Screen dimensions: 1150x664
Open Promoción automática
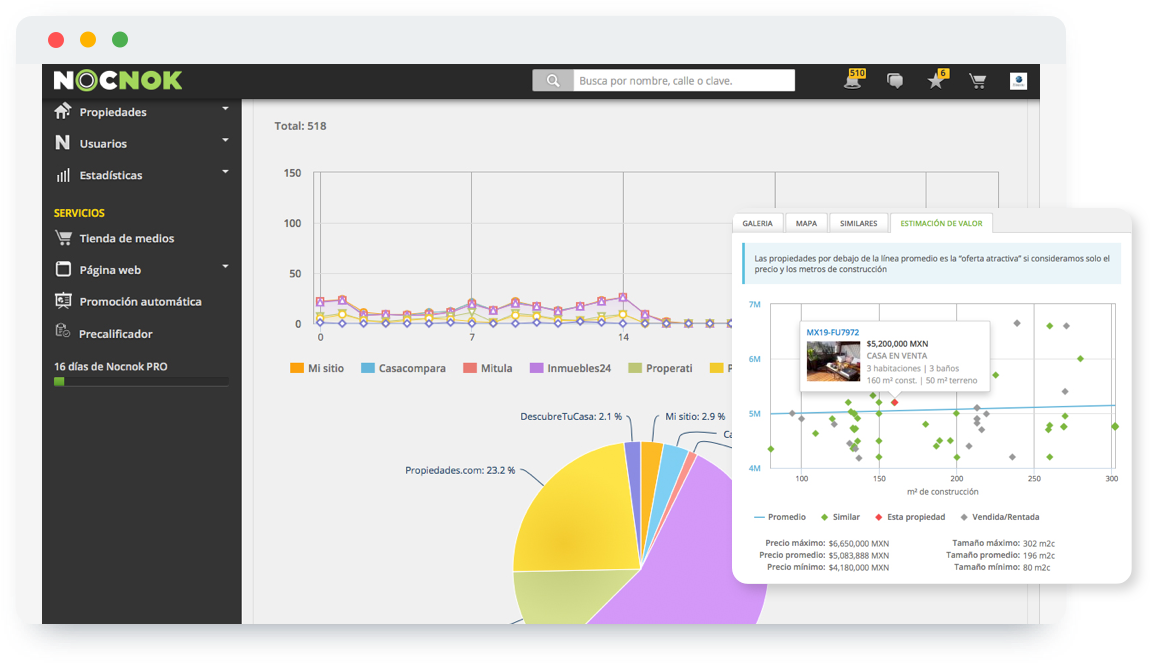pos(142,301)
